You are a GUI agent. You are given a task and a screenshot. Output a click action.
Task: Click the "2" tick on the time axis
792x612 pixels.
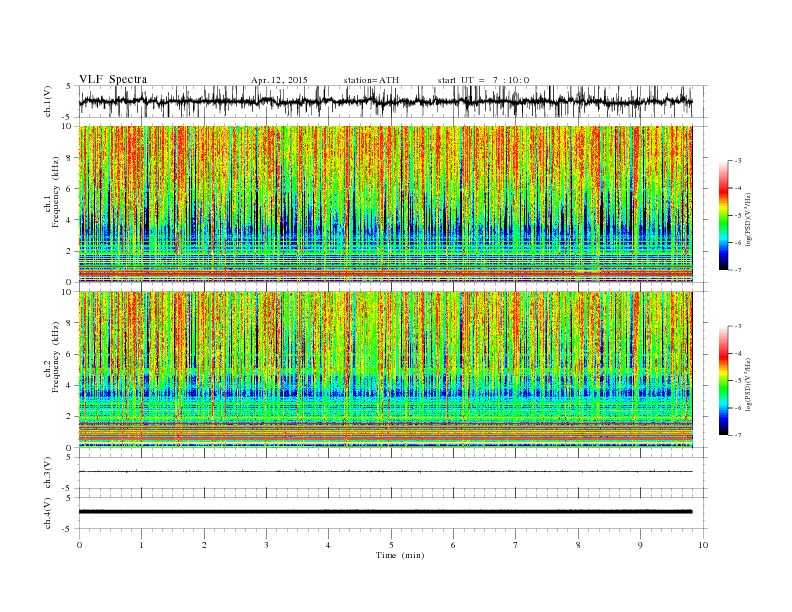point(204,545)
